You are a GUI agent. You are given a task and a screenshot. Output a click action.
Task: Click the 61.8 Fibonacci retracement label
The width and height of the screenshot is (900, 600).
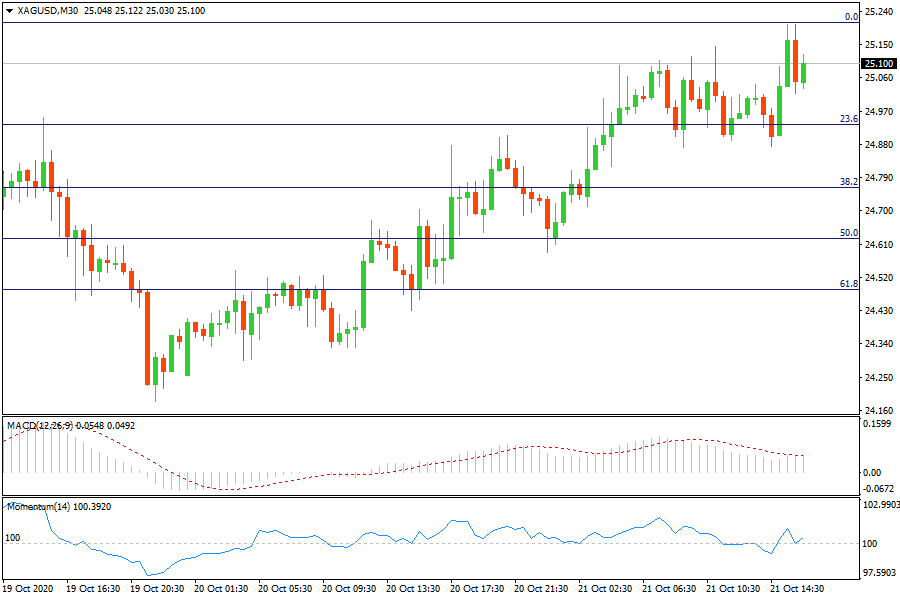(848, 284)
